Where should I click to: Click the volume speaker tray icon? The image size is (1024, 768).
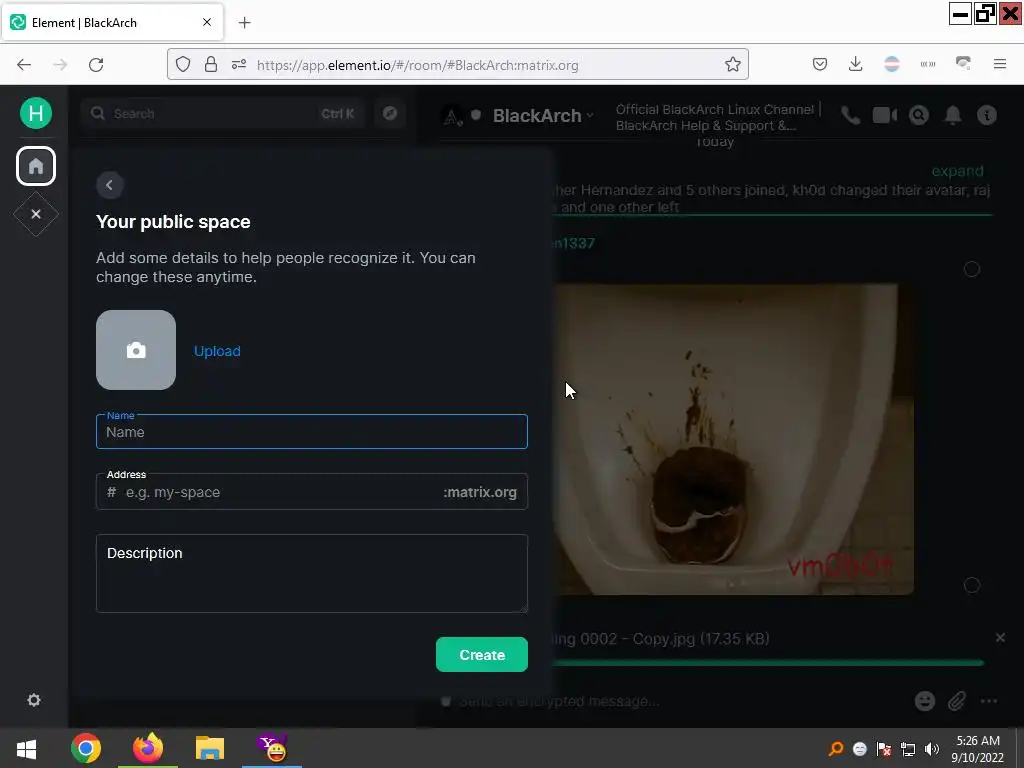point(932,749)
